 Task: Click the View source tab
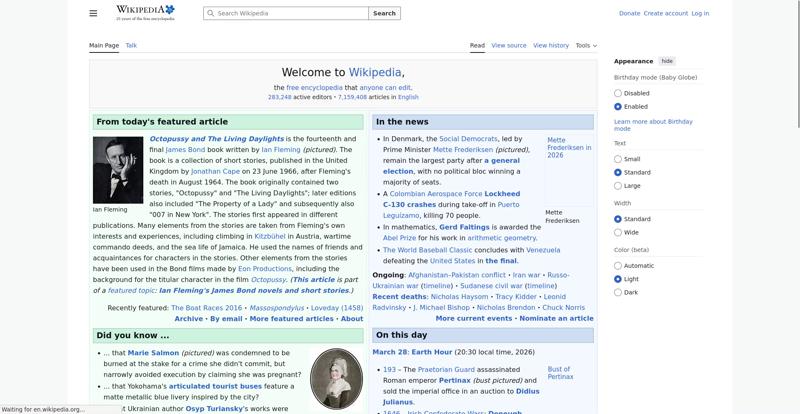[x=509, y=45]
